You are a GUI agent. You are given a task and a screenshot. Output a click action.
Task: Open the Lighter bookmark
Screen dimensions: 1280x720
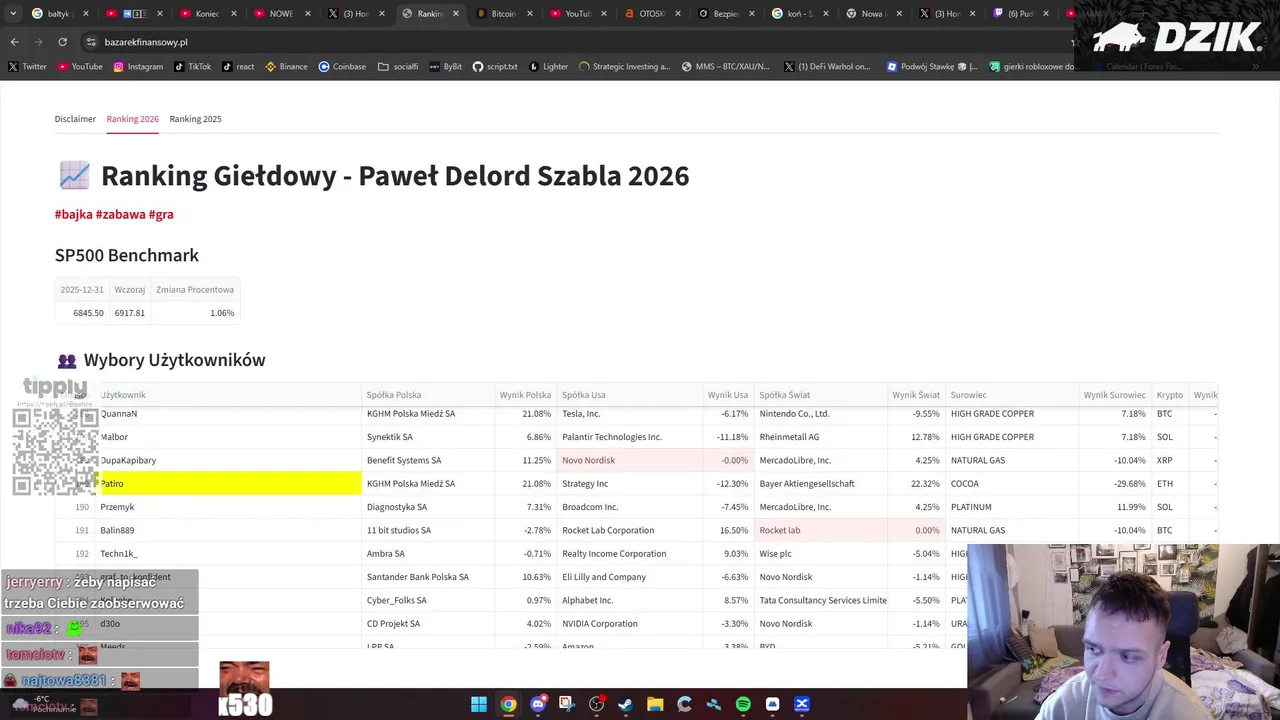click(x=548, y=67)
